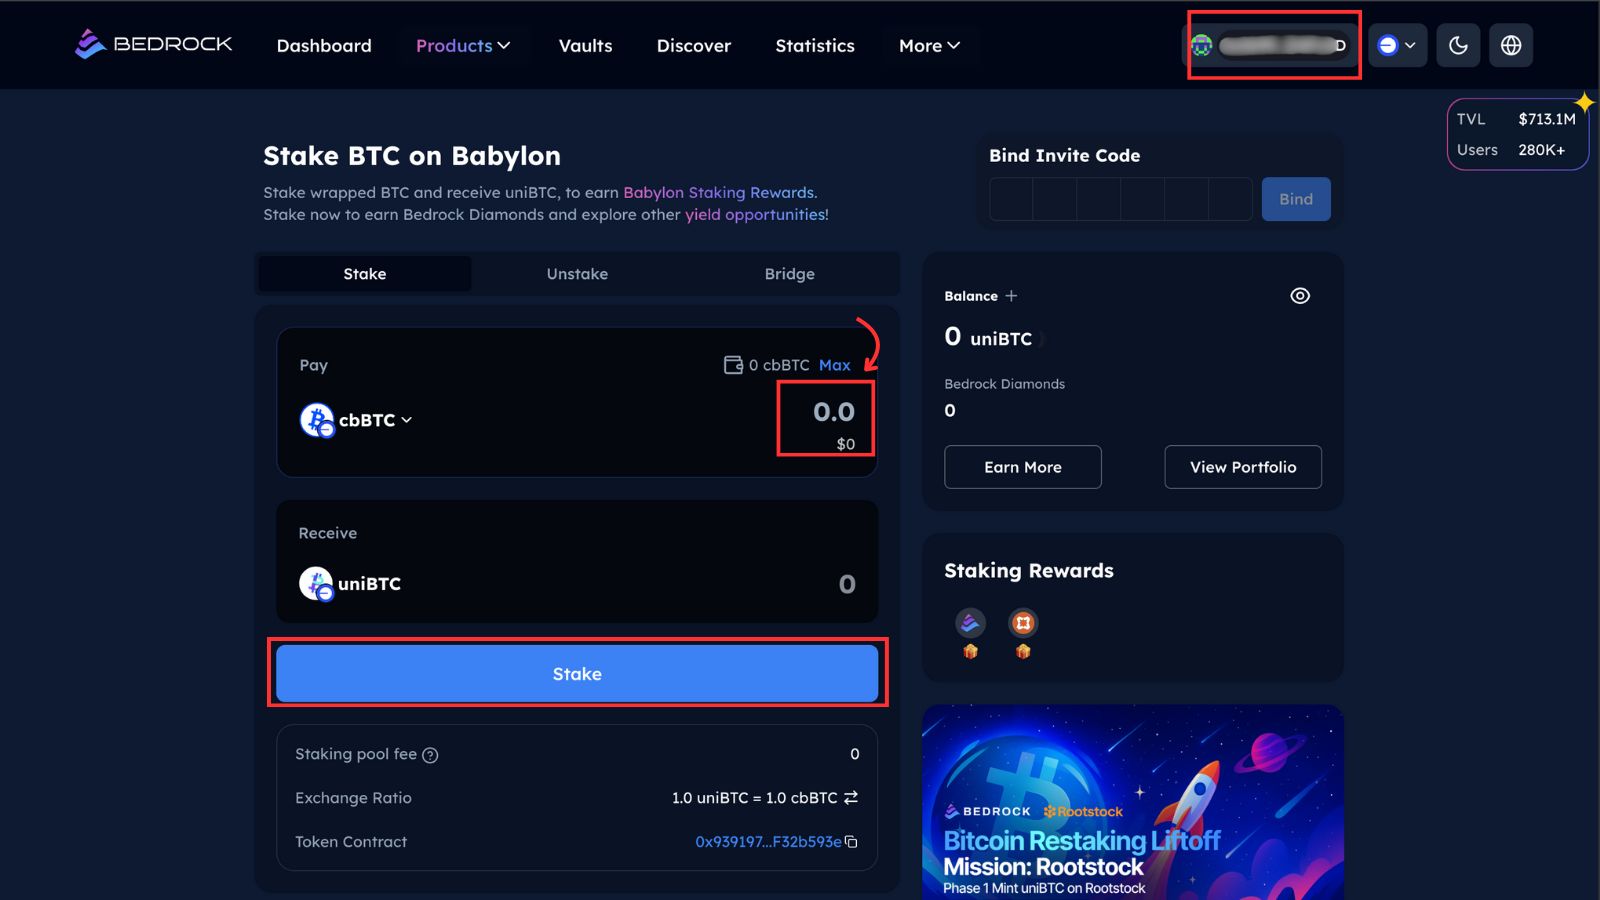Copy the token contract address
The height and width of the screenshot is (900, 1600).
point(851,842)
